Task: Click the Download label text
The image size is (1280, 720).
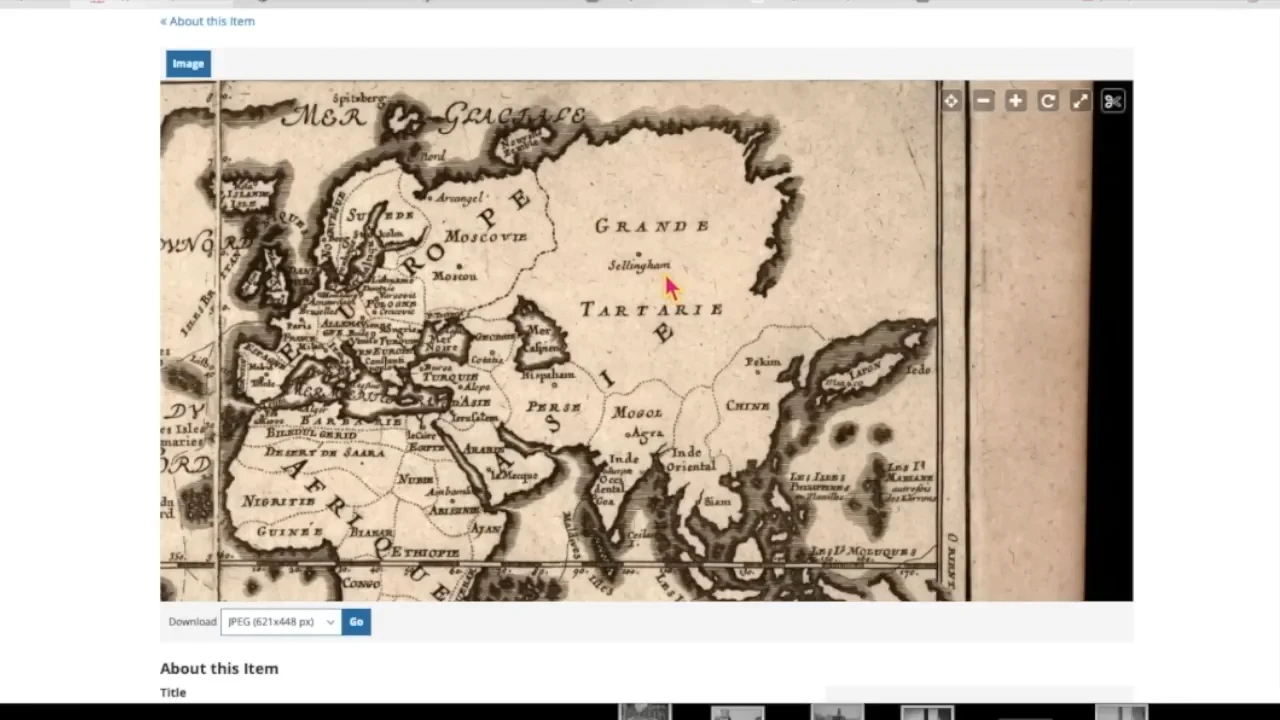Action: click(192, 622)
